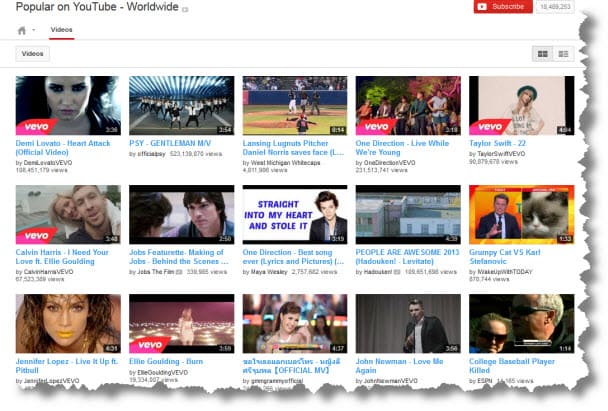Click the subscriber count box
The height and width of the screenshot is (411, 608).
[x=555, y=7]
